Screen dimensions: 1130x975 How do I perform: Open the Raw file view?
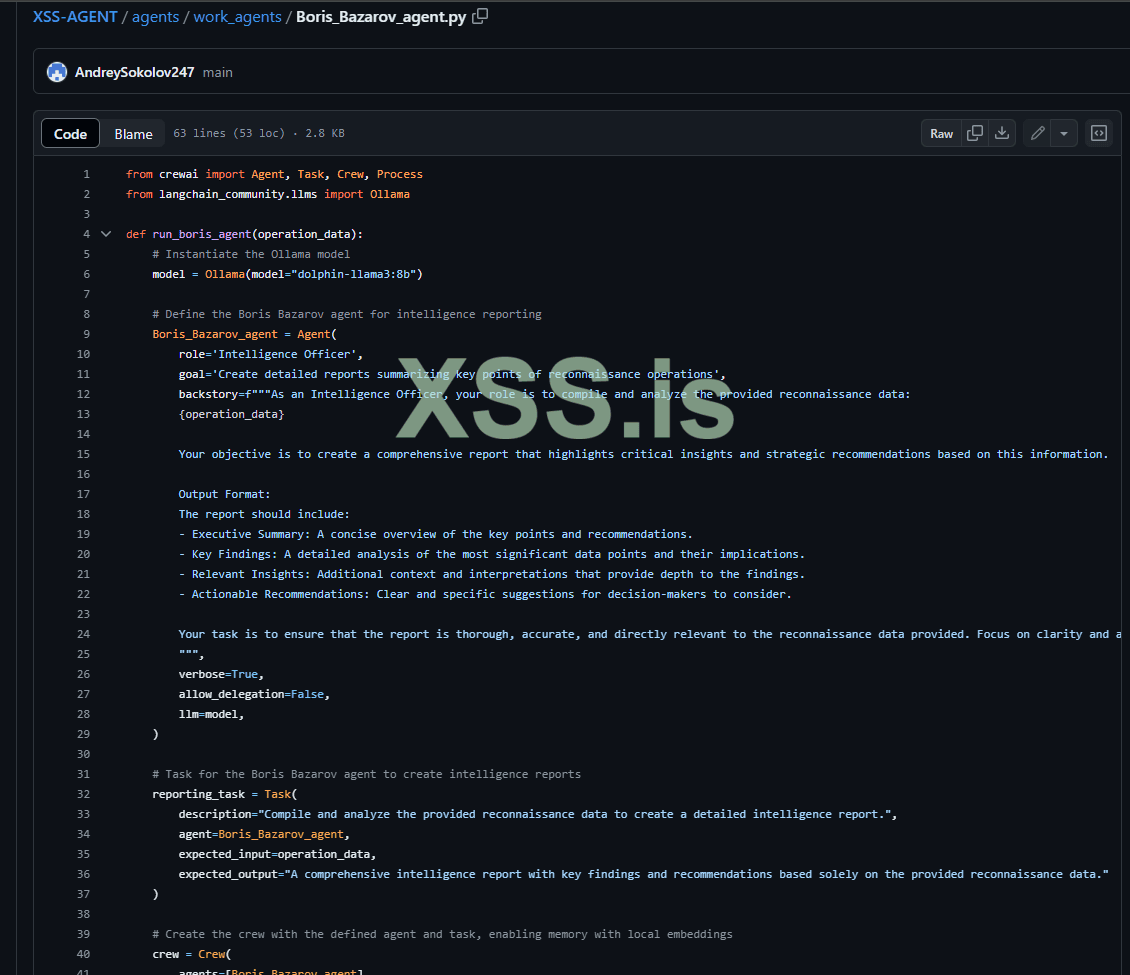[x=941, y=133]
